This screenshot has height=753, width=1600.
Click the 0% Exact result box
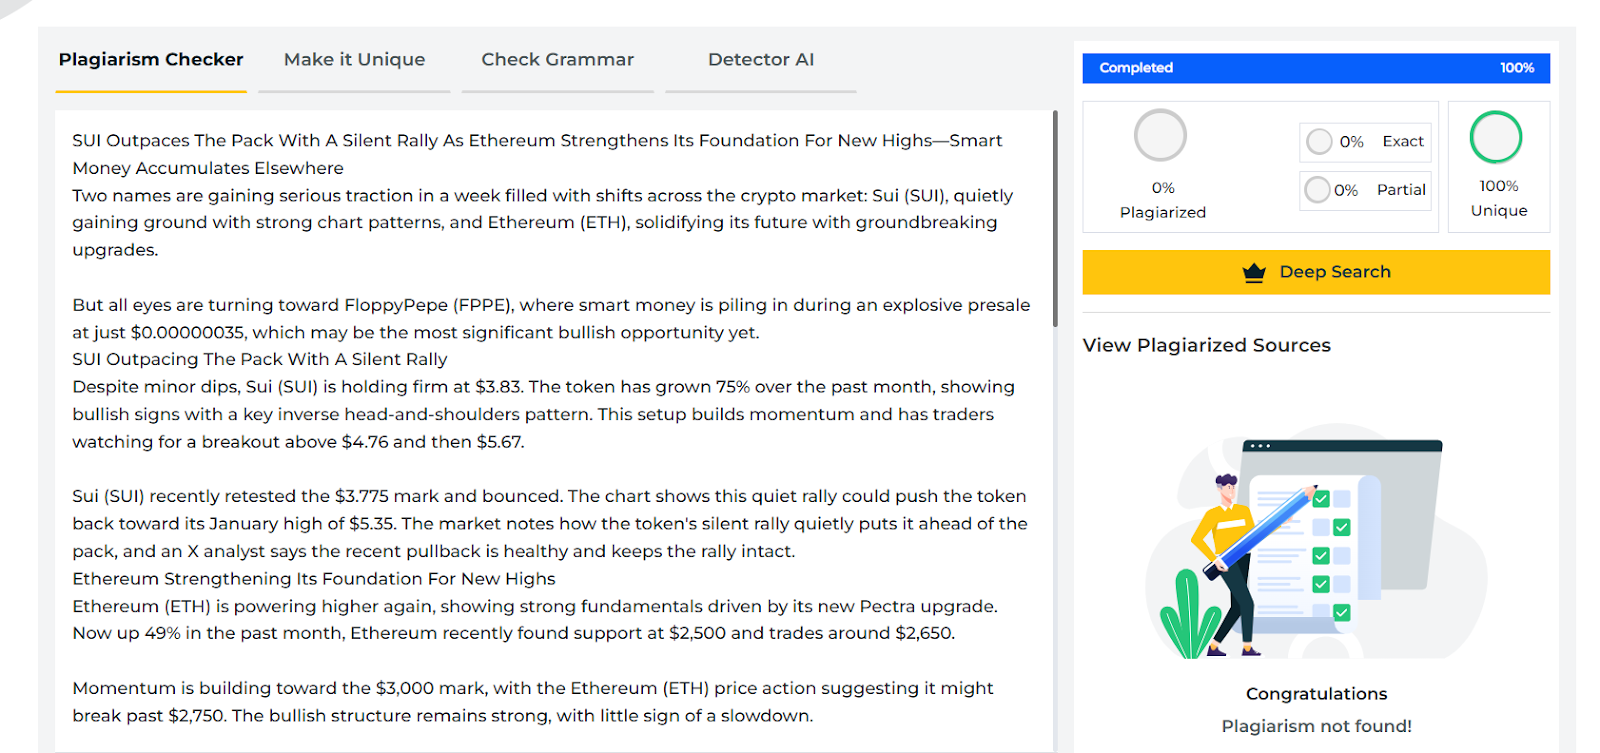1365,142
